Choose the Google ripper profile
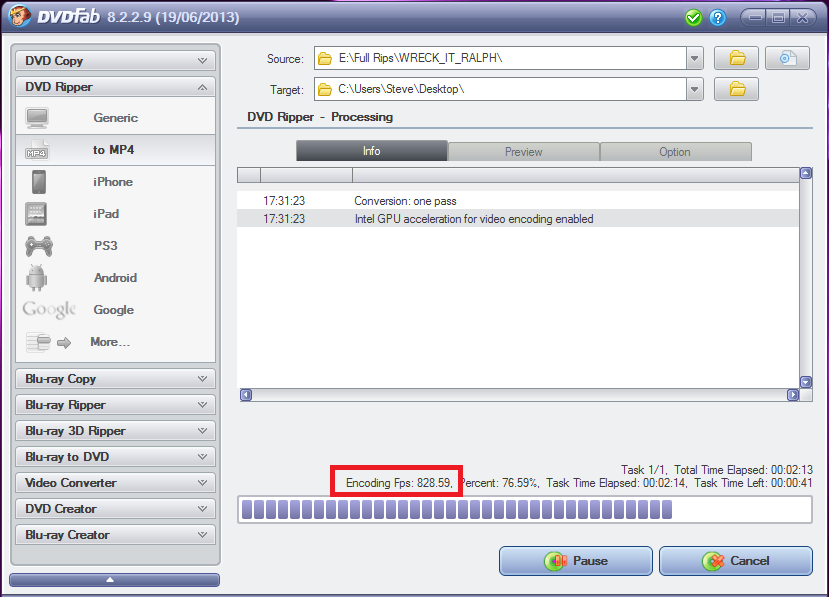Viewport: 829px width, 597px height. tap(116, 310)
